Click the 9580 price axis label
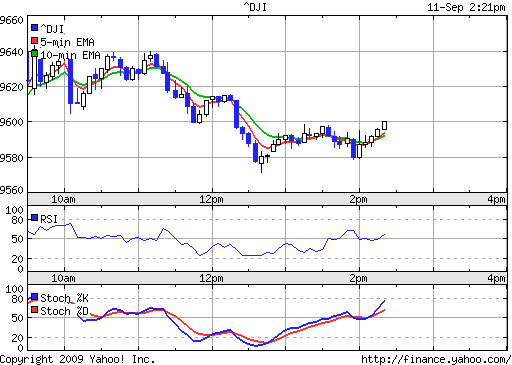Image resolution: width=512 pixels, height=365 pixels. point(12,158)
